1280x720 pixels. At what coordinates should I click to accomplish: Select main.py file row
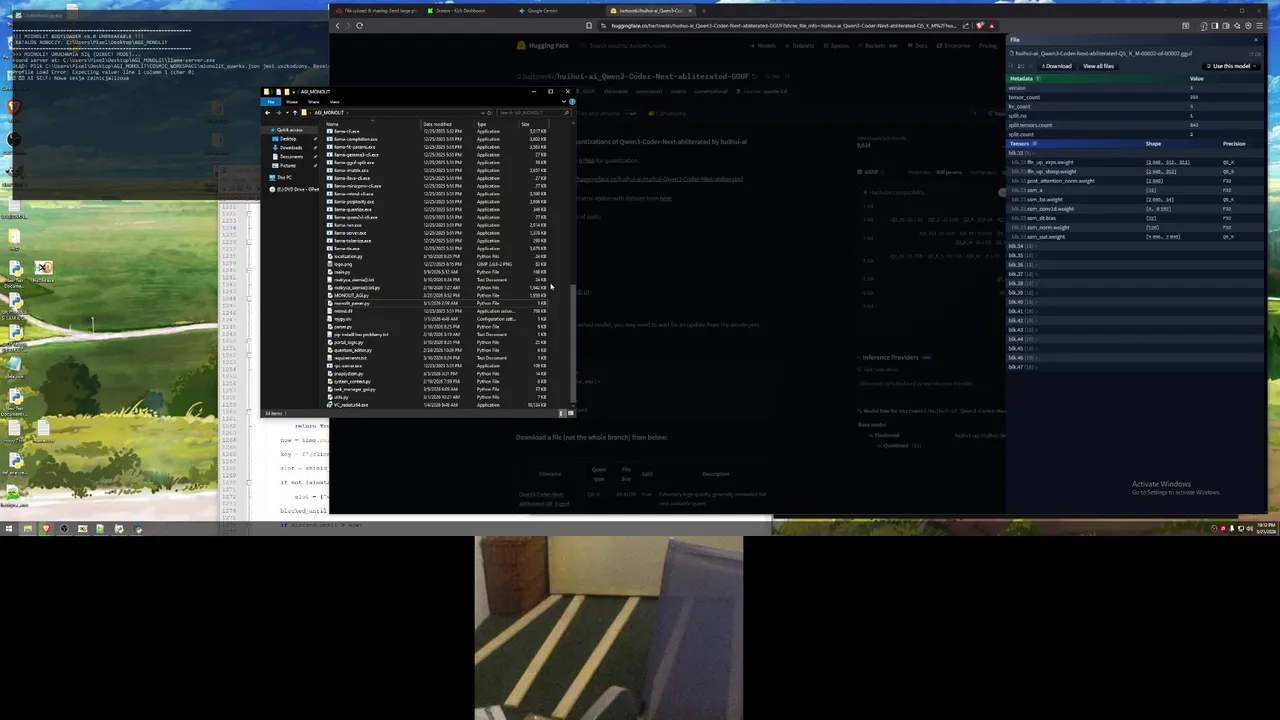click(x=436, y=272)
